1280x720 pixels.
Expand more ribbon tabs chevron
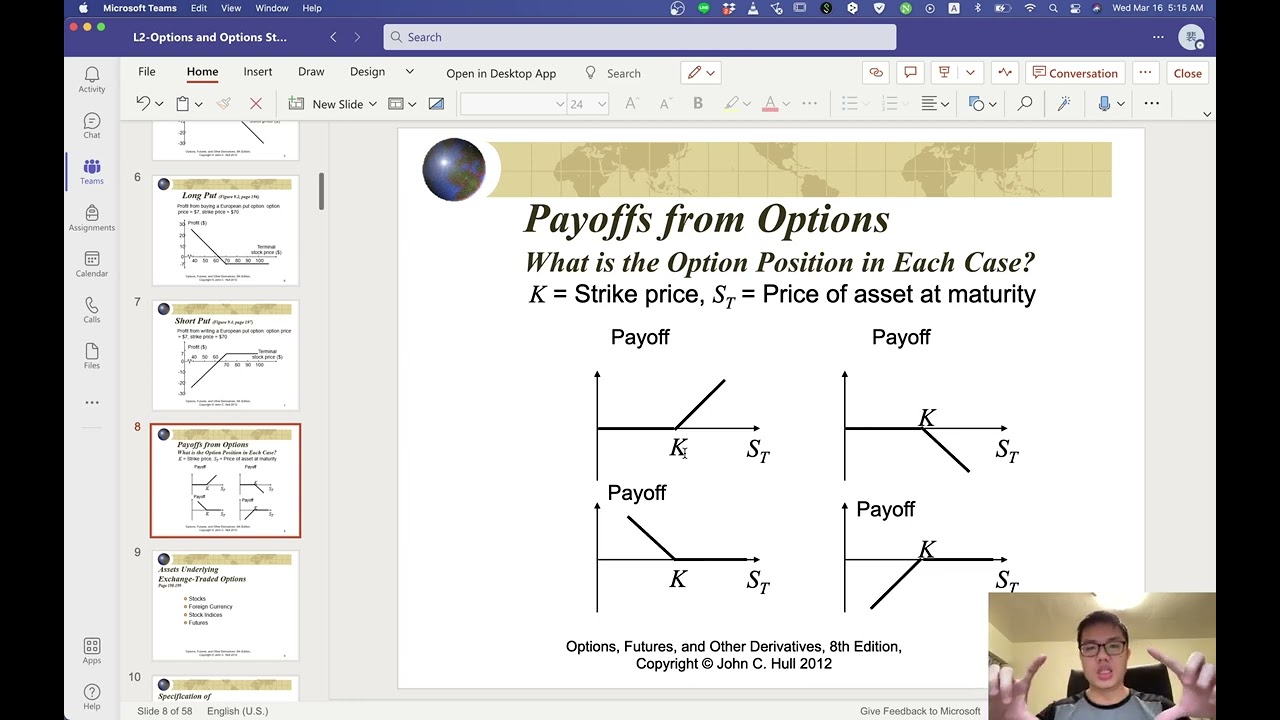(409, 72)
